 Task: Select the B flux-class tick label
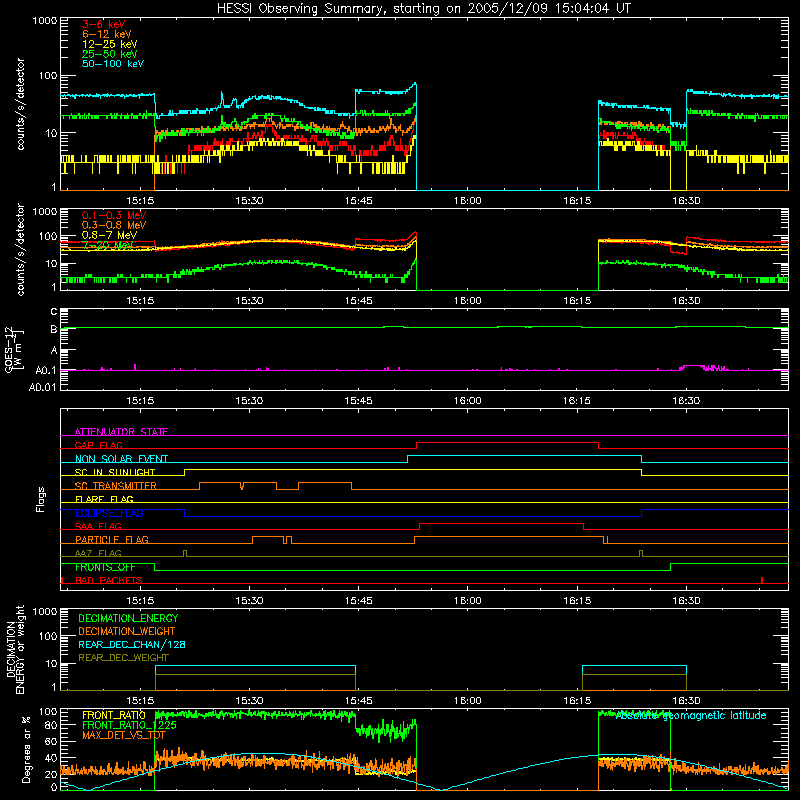[x=54, y=330]
